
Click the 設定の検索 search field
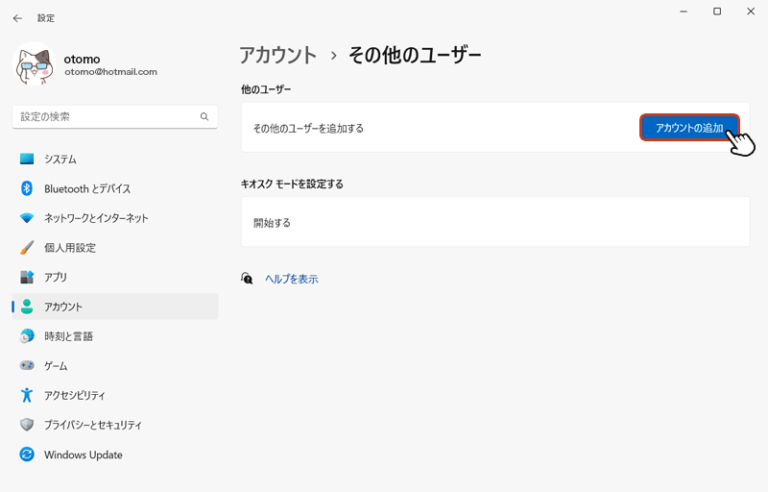(x=105, y=117)
